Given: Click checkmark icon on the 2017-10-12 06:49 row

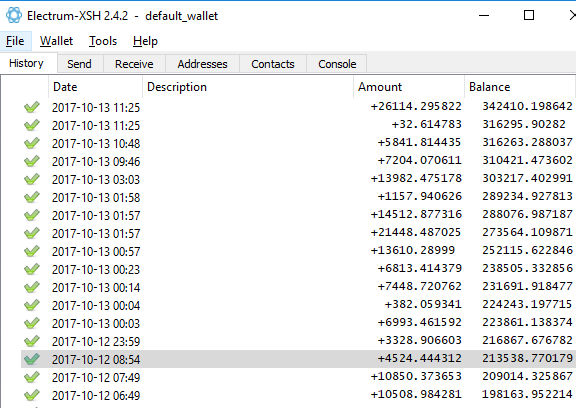Looking at the screenshot, I should point(32,395).
